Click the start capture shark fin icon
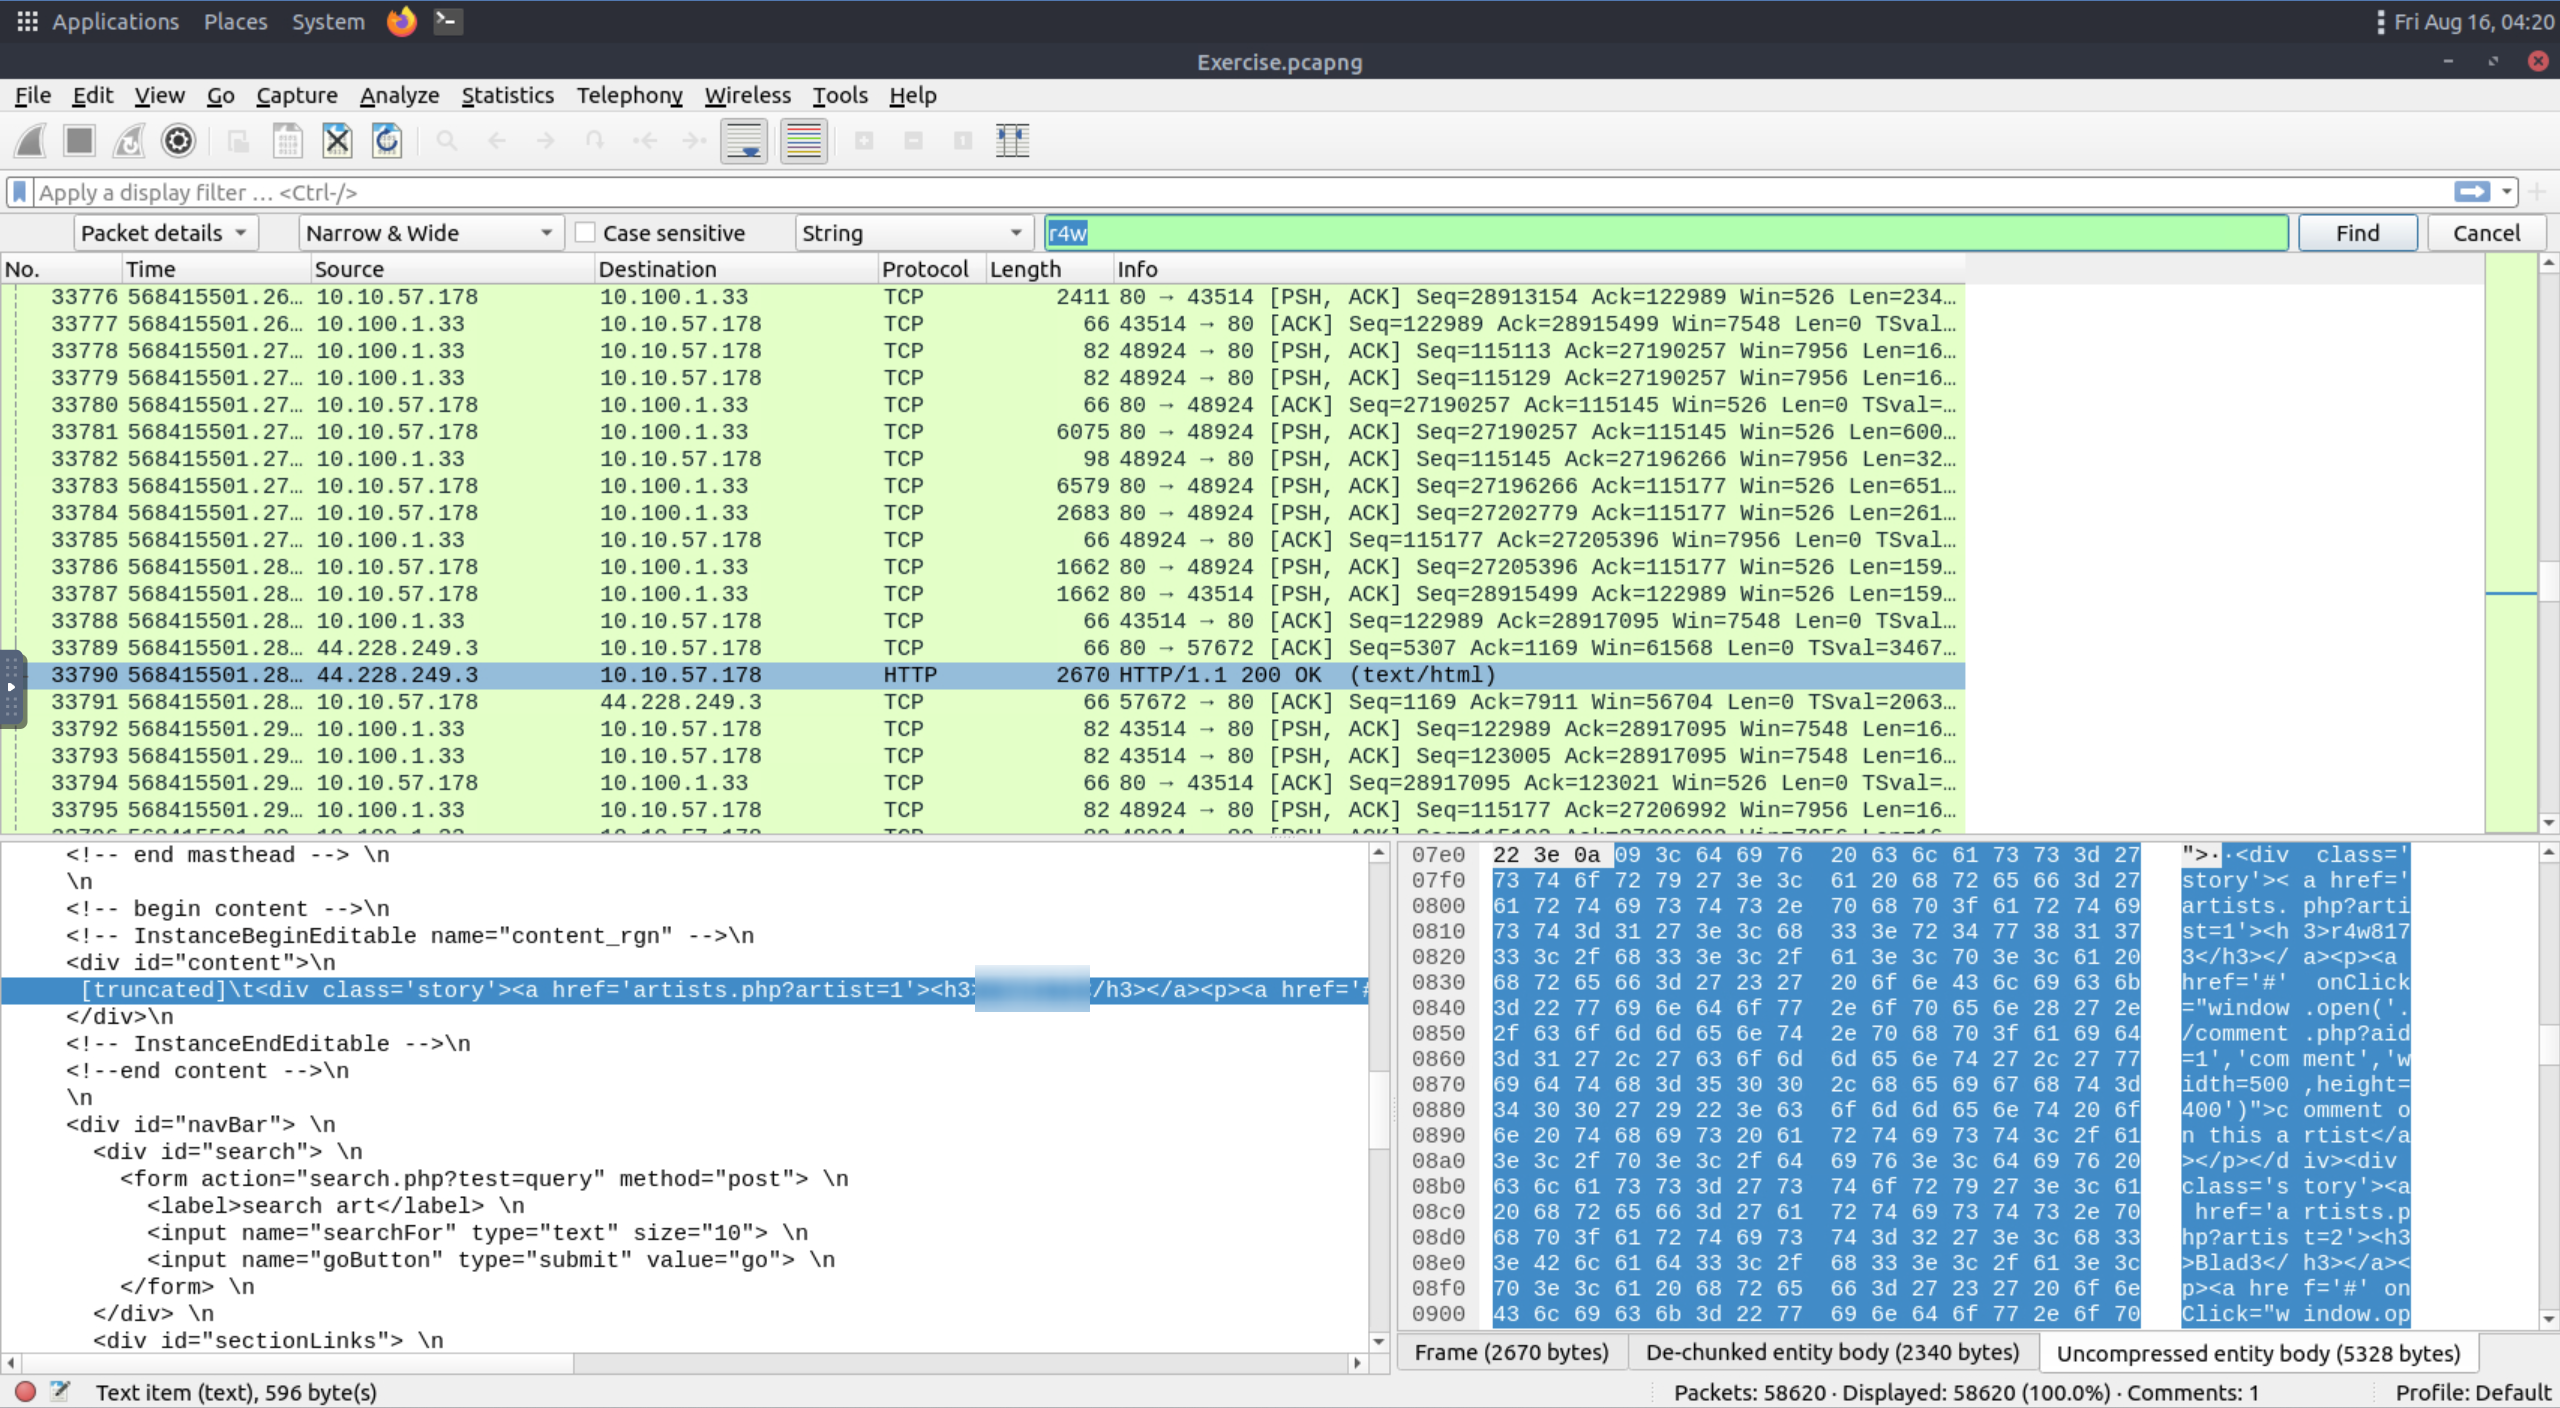The height and width of the screenshot is (1408, 2560). tap(31, 141)
